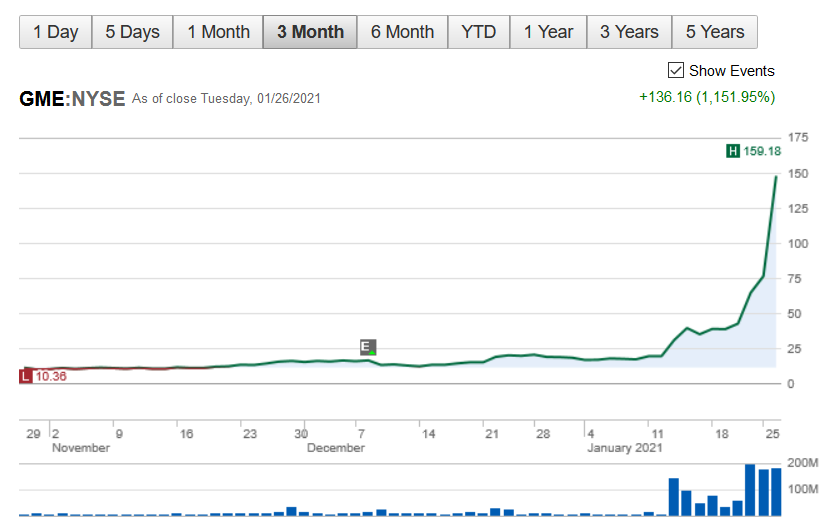Click the 159.18 high price label
The height and width of the screenshot is (532, 840).
tap(762, 152)
